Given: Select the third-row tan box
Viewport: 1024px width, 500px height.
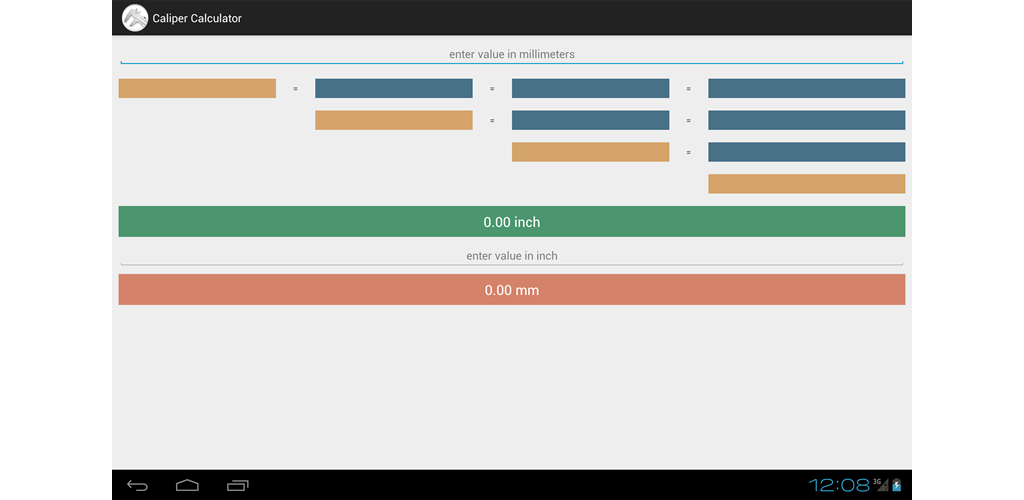Looking at the screenshot, I should click(x=590, y=152).
